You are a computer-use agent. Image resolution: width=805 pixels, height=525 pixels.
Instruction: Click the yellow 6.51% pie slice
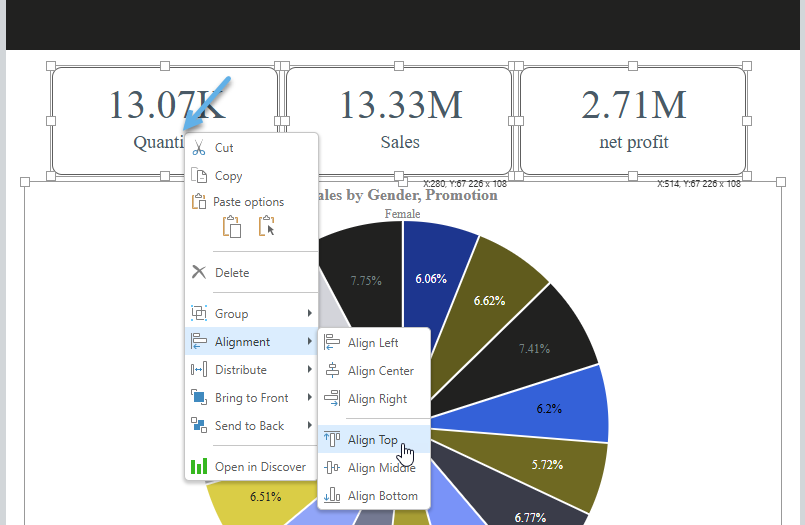click(x=265, y=496)
